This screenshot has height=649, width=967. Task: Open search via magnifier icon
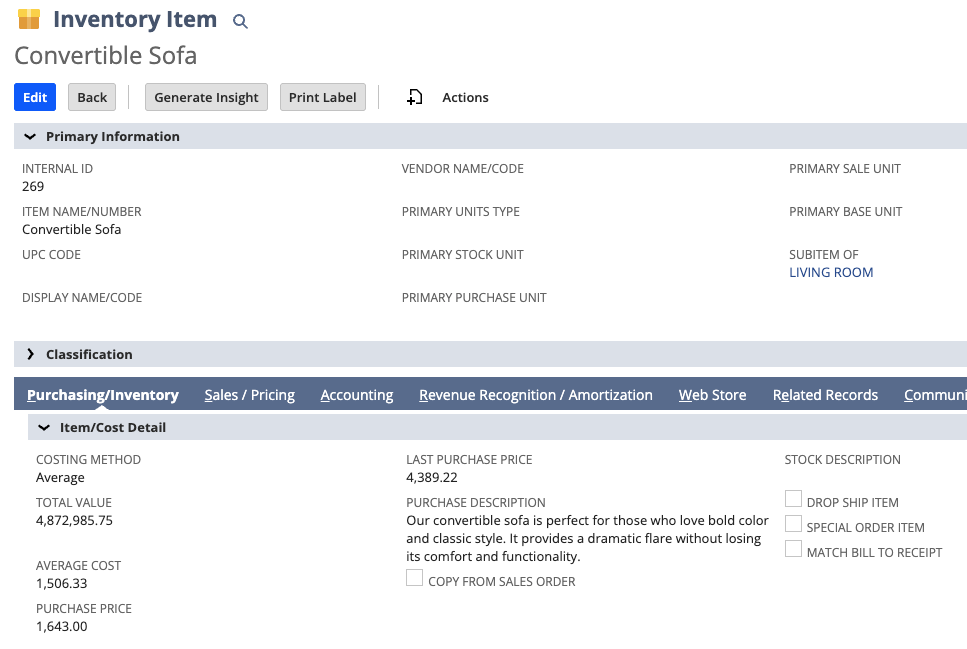[x=240, y=22]
